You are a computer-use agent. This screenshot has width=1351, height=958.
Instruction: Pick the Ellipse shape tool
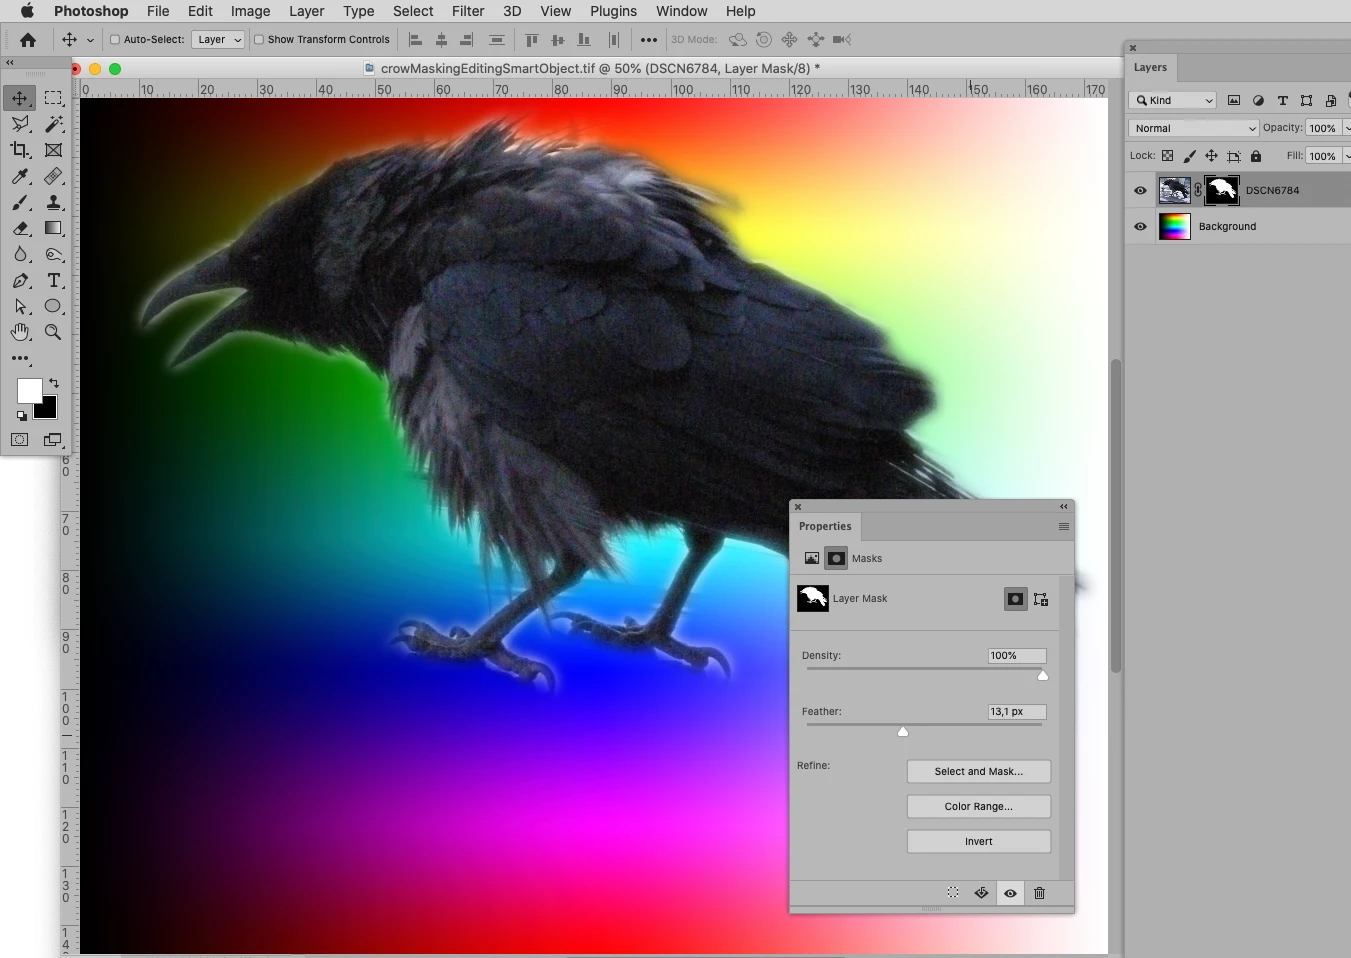tap(54, 307)
